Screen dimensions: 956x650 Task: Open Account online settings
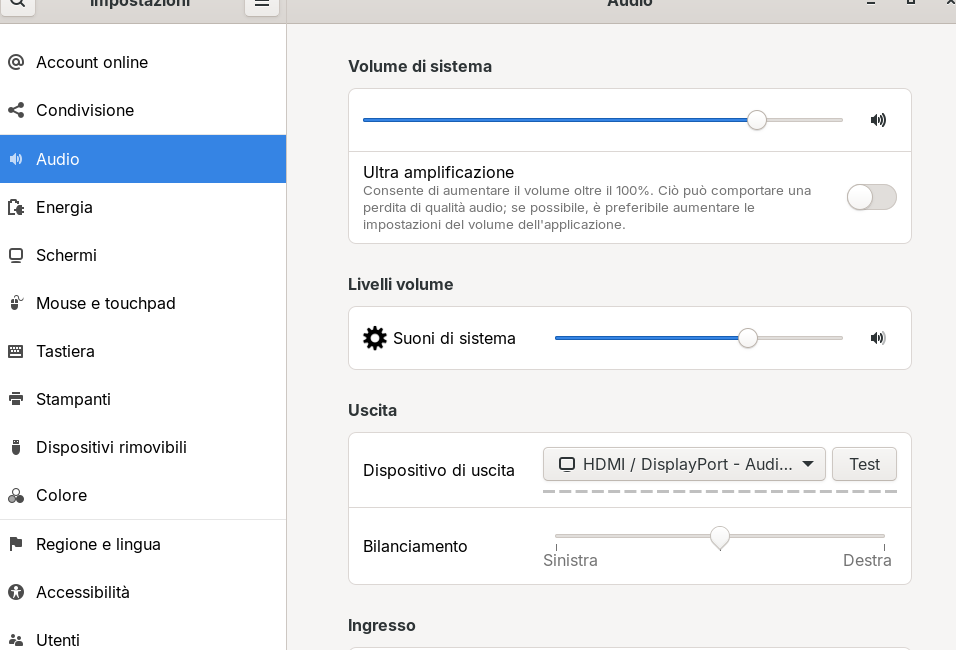click(143, 62)
